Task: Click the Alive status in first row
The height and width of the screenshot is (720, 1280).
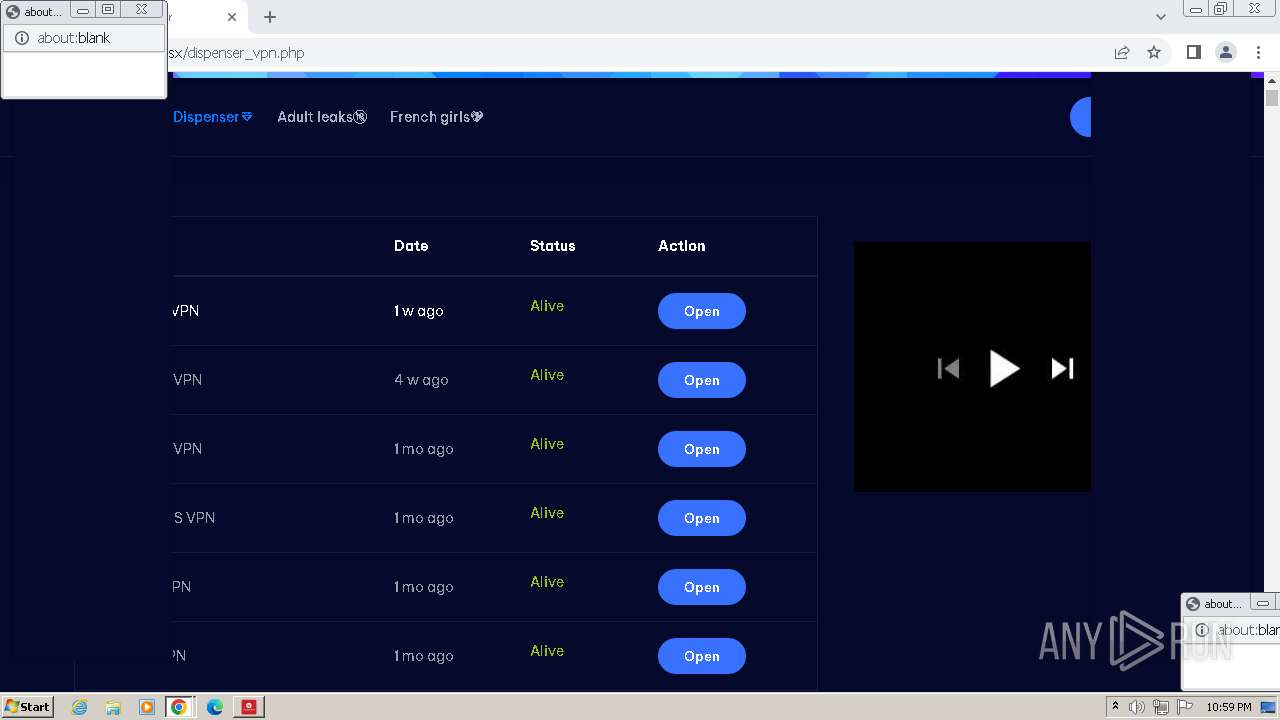Action: [x=547, y=306]
